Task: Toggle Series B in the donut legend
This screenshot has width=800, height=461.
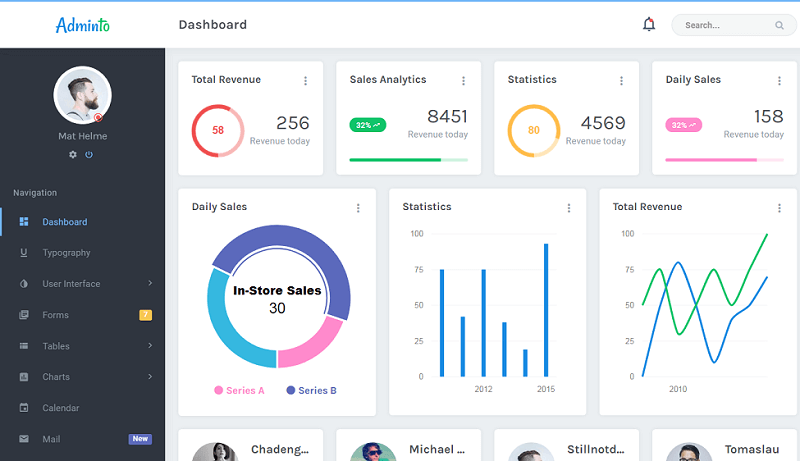Action: (311, 391)
